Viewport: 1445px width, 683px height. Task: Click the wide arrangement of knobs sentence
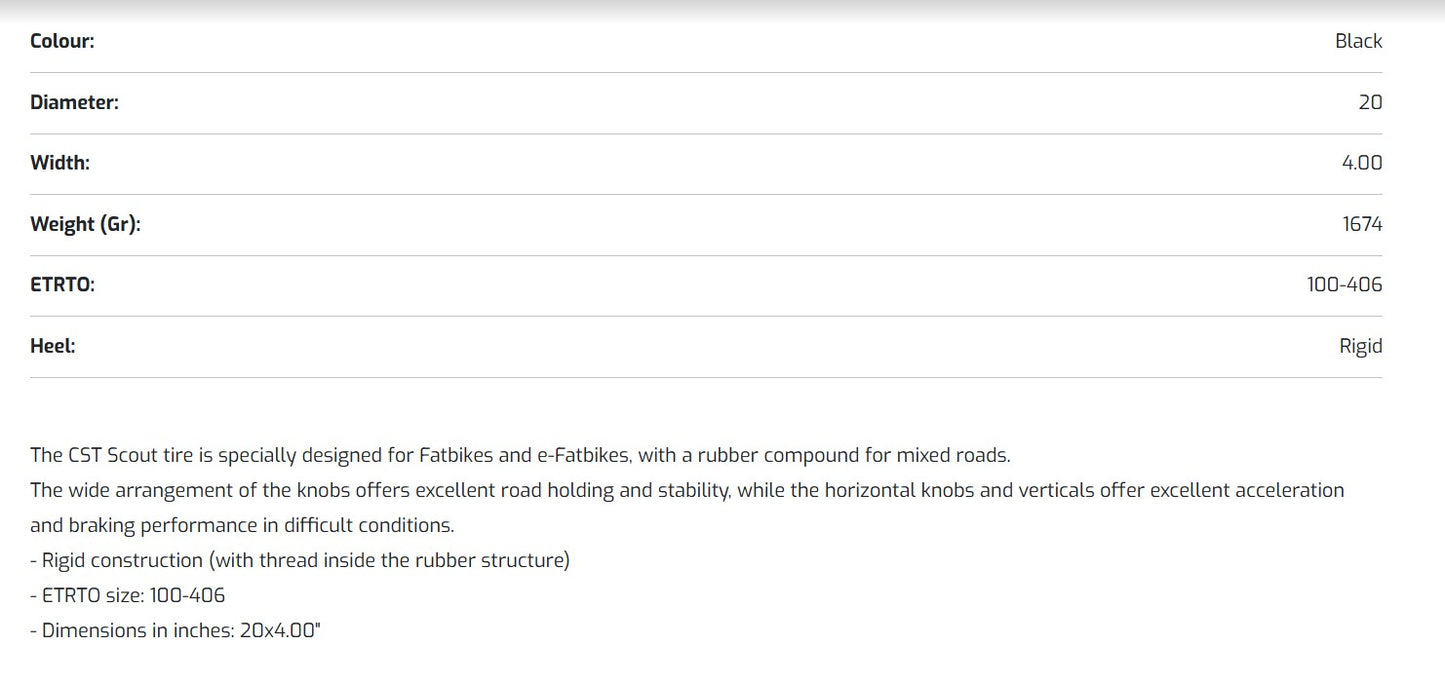click(687, 491)
